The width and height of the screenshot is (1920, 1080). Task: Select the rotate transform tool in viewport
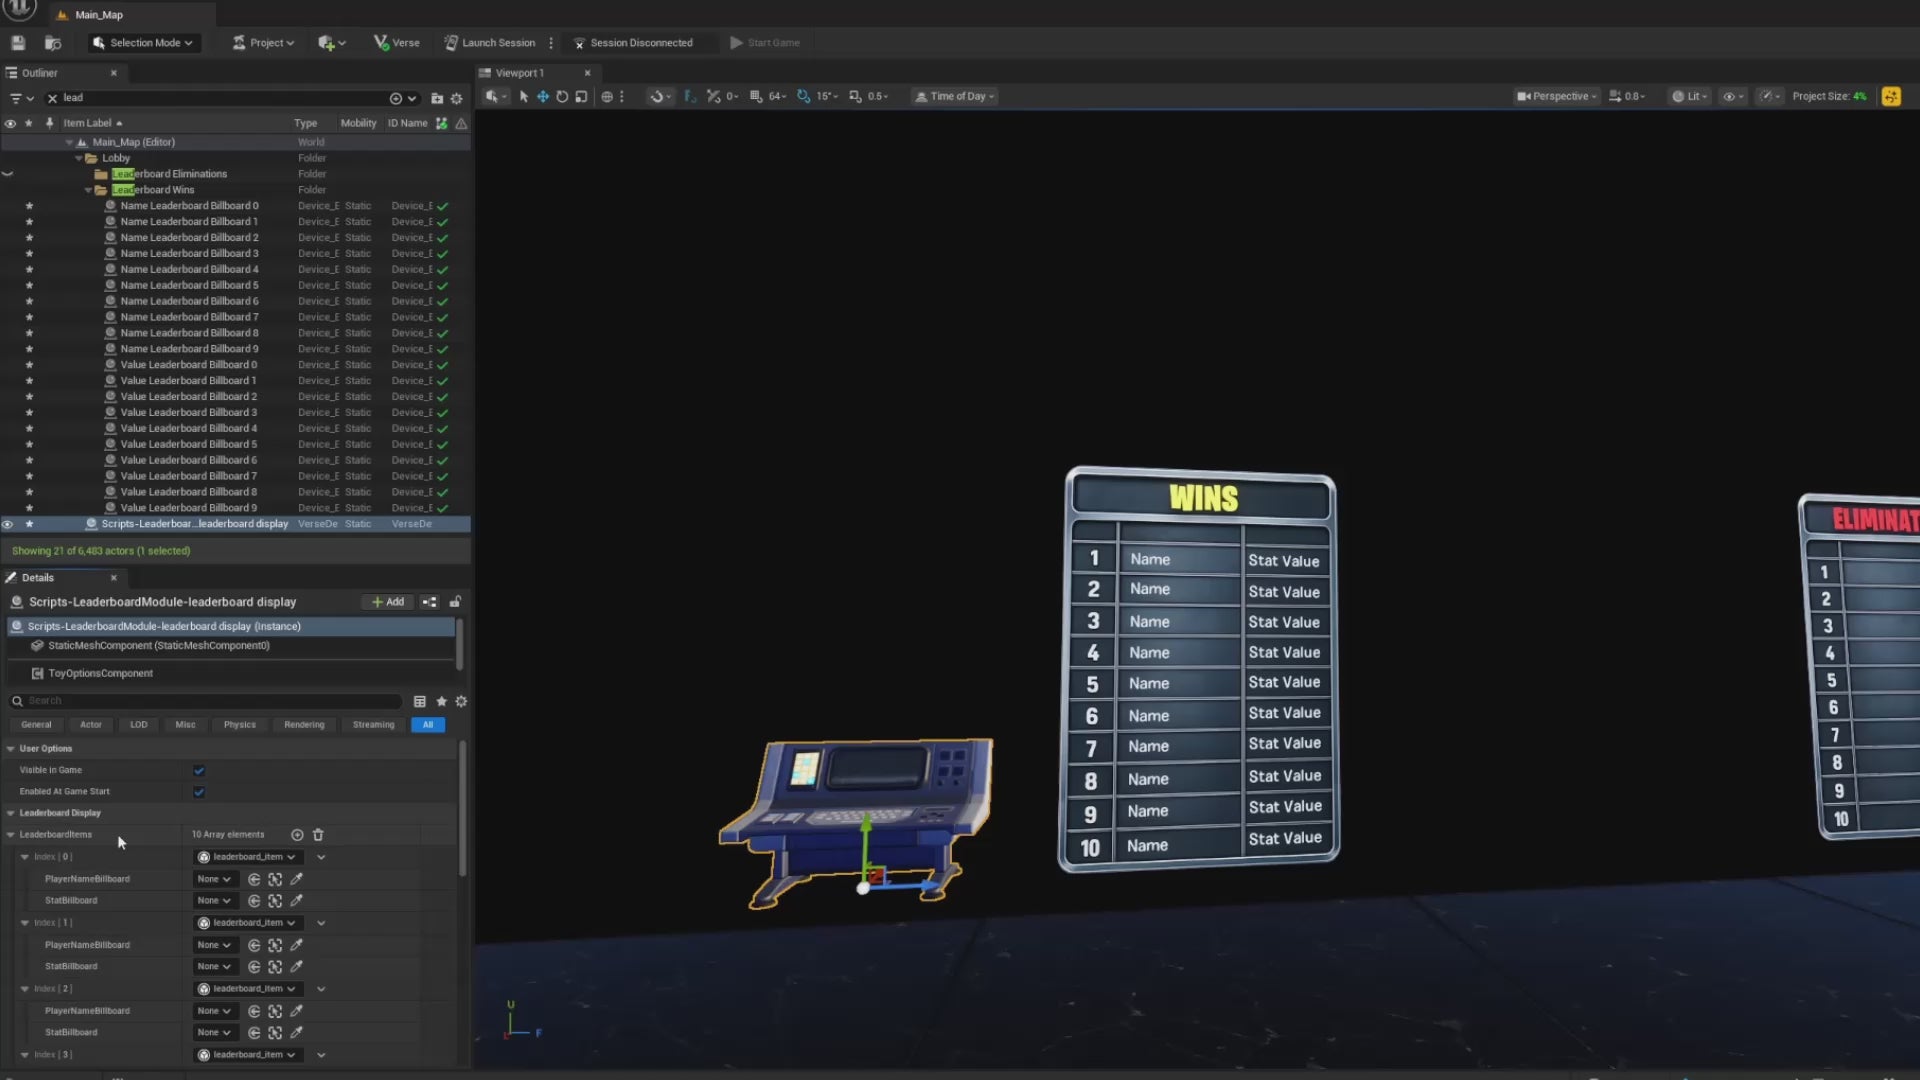562,97
